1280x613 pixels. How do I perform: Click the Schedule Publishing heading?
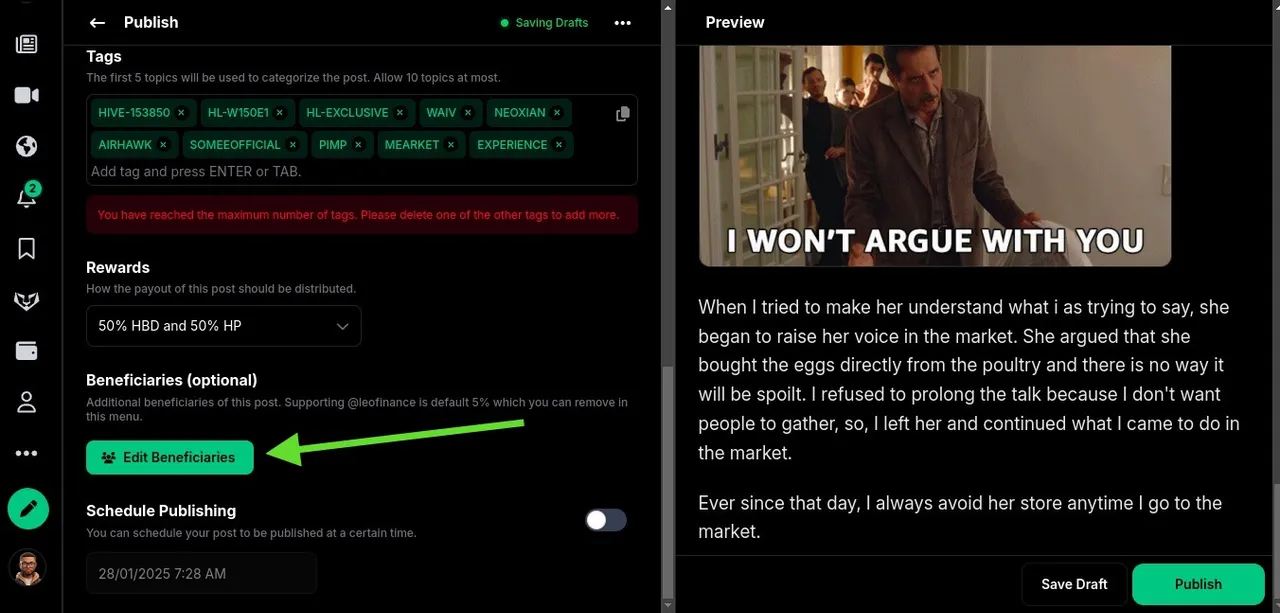pos(161,510)
